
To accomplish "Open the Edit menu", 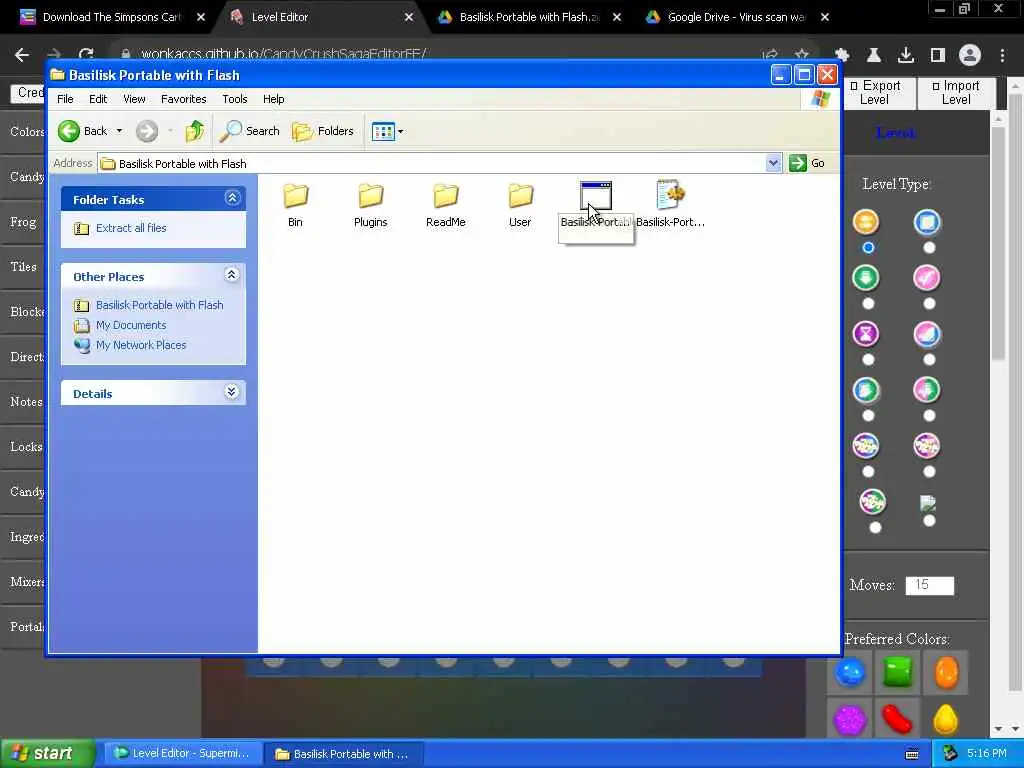I will pyautogui.click(x=98, y=99).
